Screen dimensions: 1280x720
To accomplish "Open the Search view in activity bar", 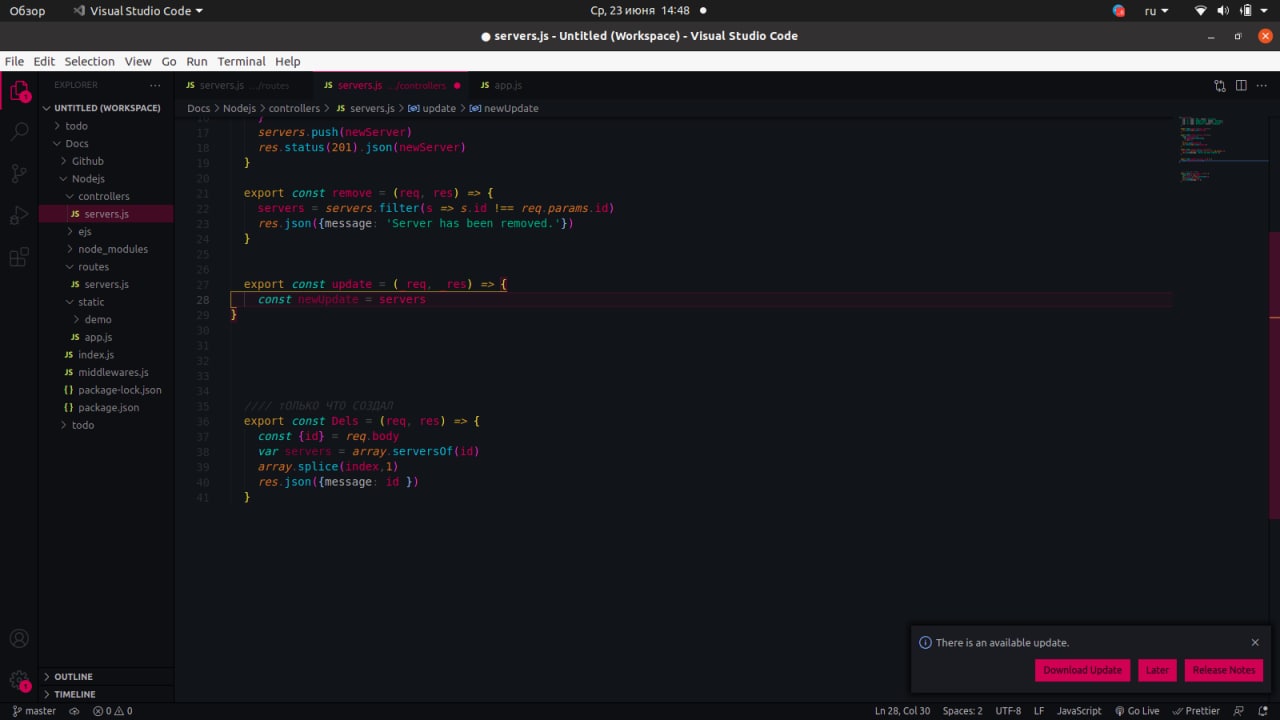I will pyautogui.click(x=19, y=131).
